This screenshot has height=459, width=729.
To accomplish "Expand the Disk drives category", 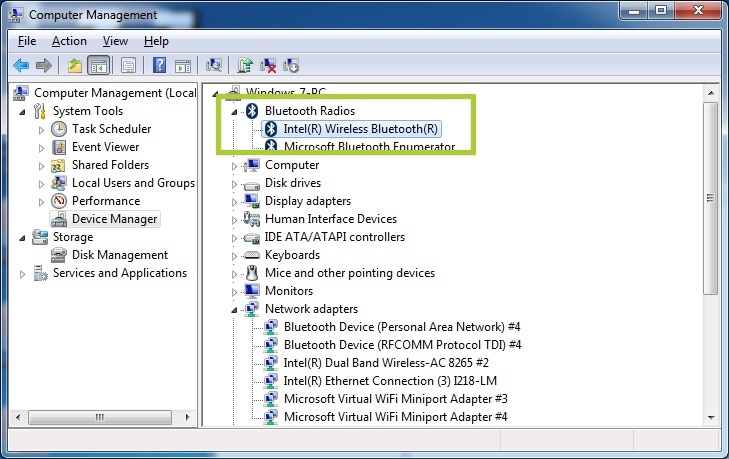I will point(234,184).
